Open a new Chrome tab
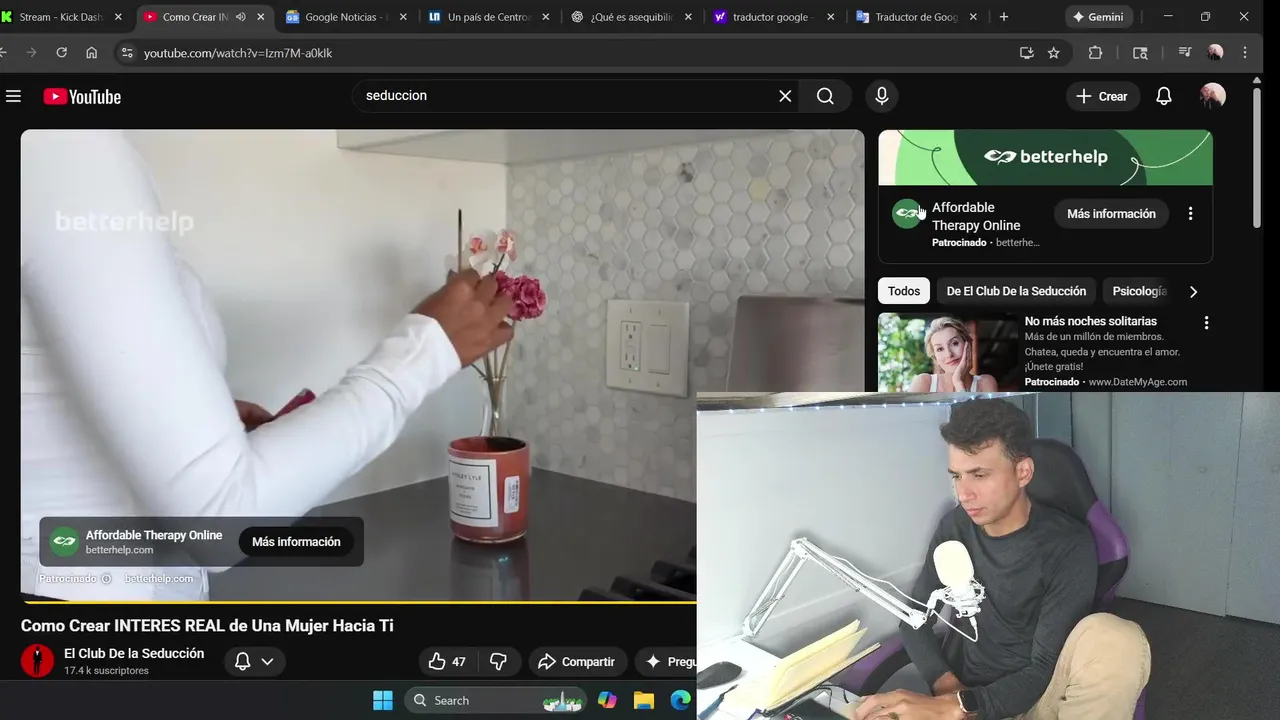 point(1004,17)
